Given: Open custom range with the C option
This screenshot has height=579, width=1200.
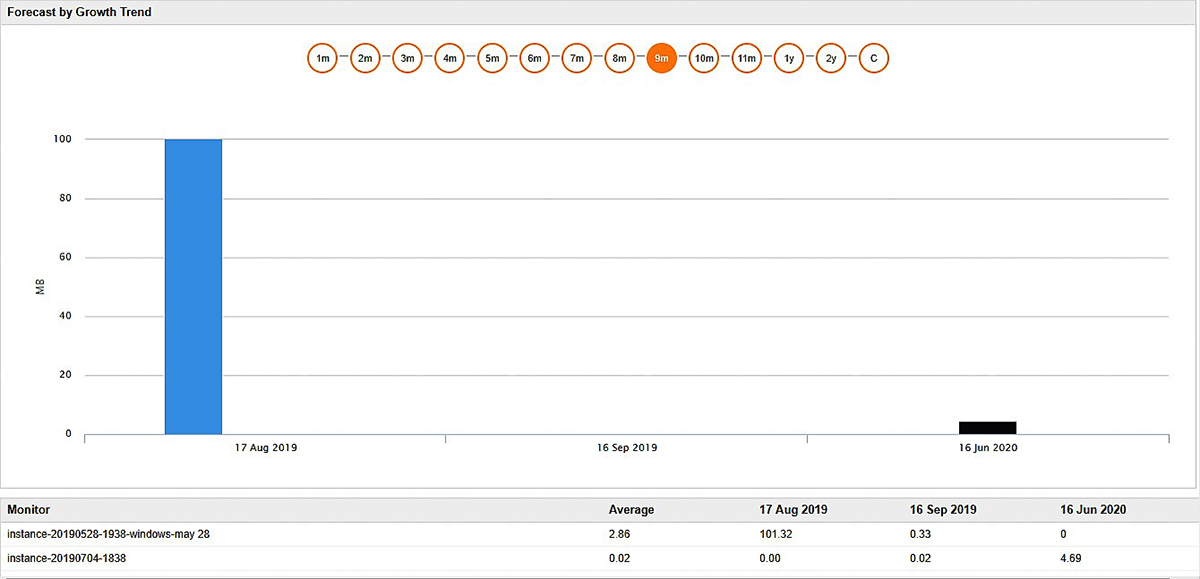Looking at the screenshot, I should click(873, 58).
